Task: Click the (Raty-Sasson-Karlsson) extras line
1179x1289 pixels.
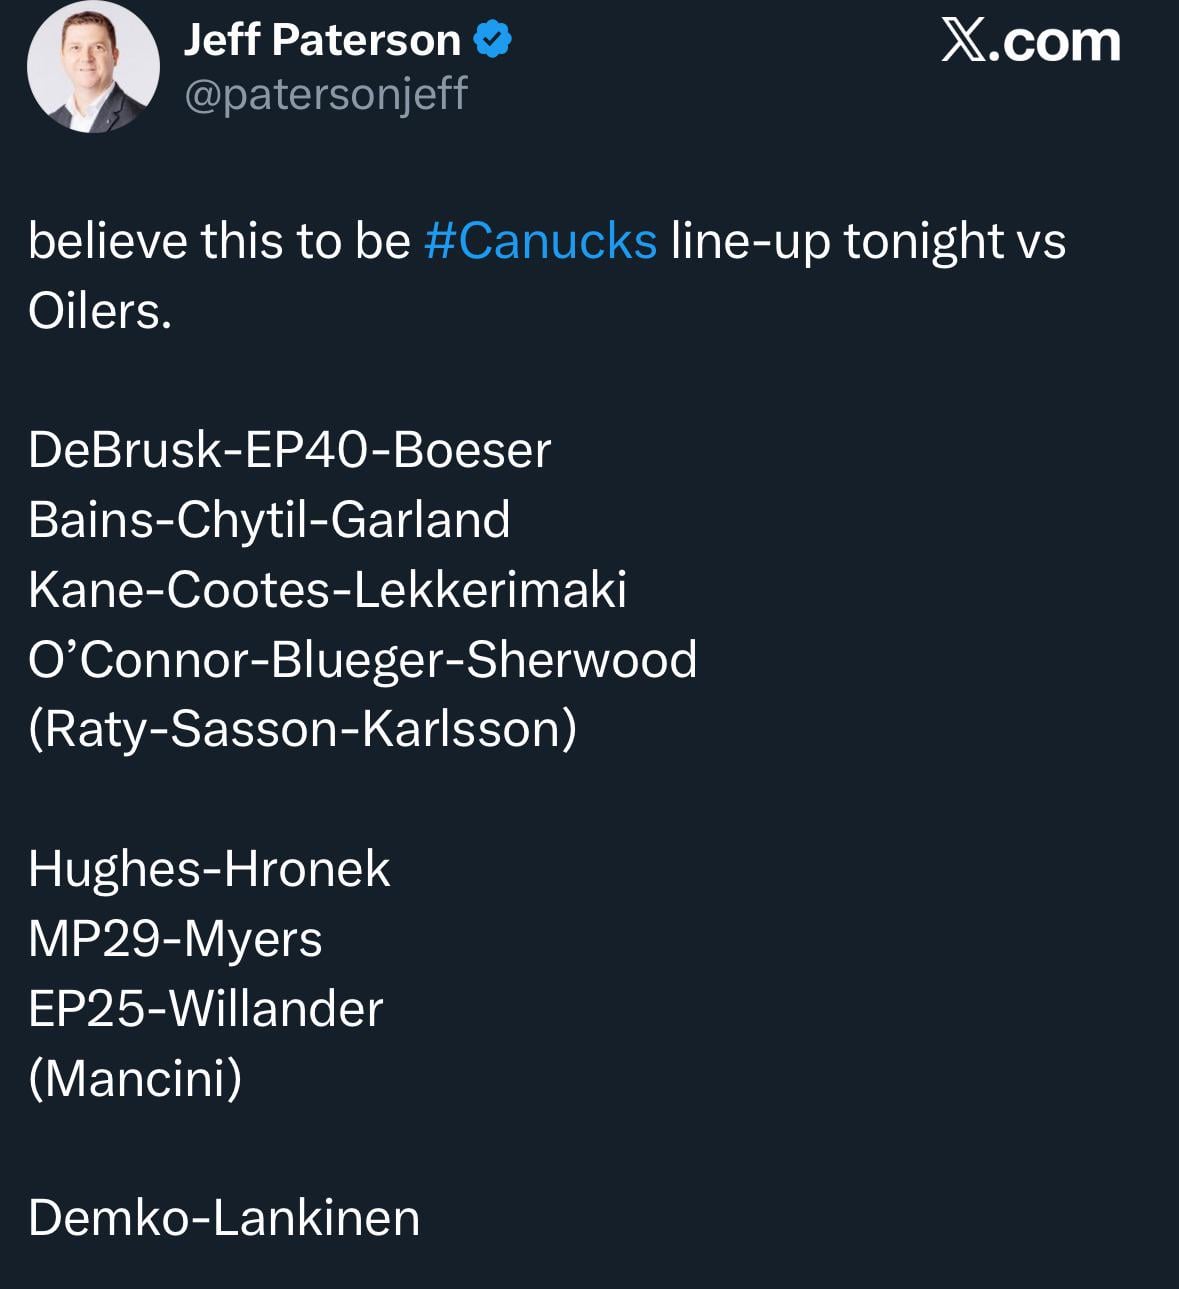Action: (x=302, y=729)
